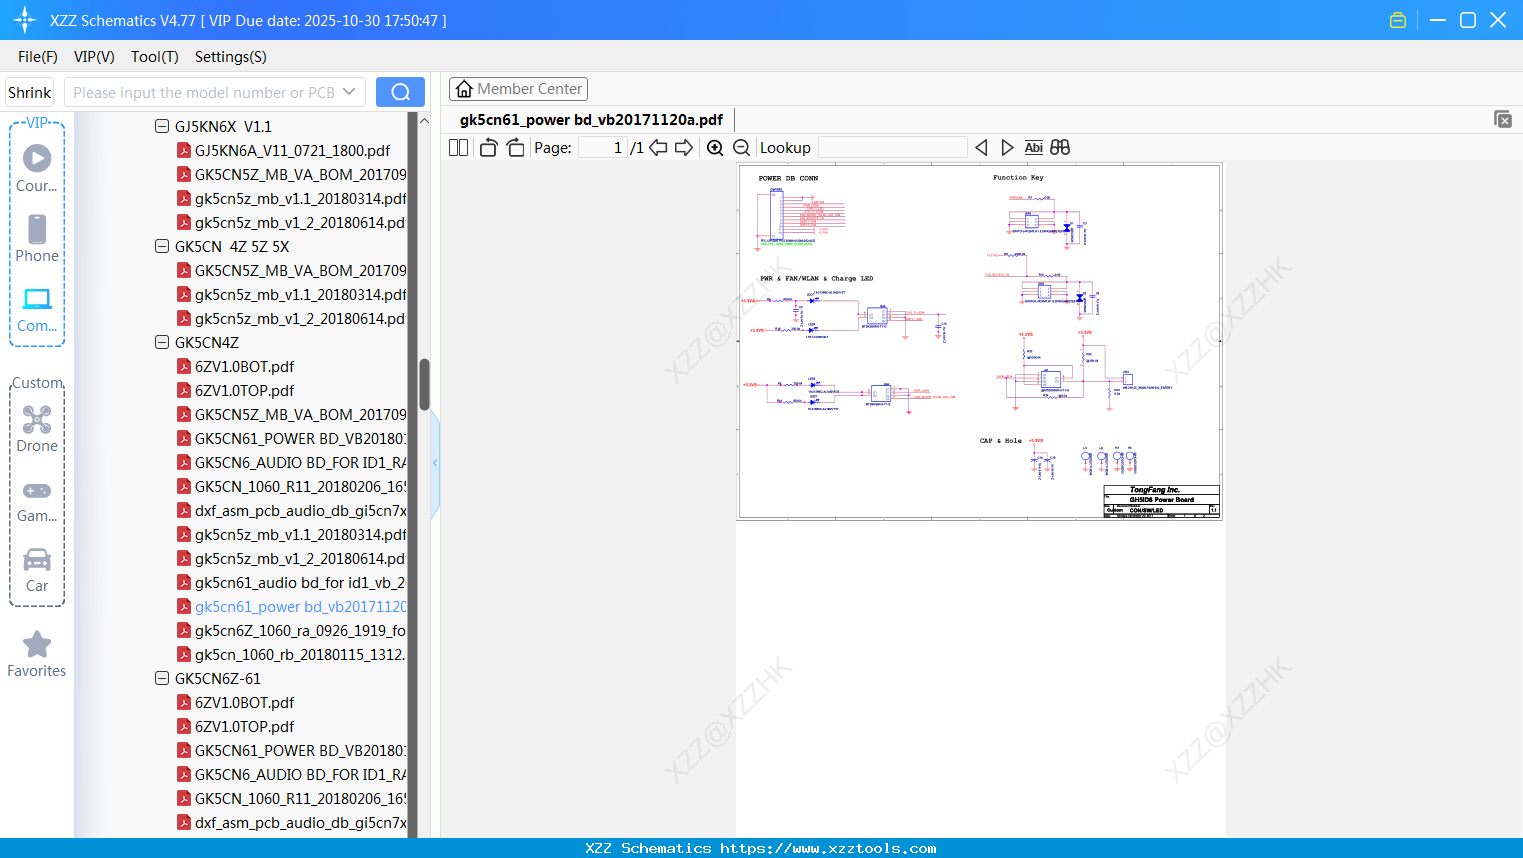Screen dimensions: 1523x858
Task: Rotate the page counter-clockwise
Action: (x=488, y=147)
